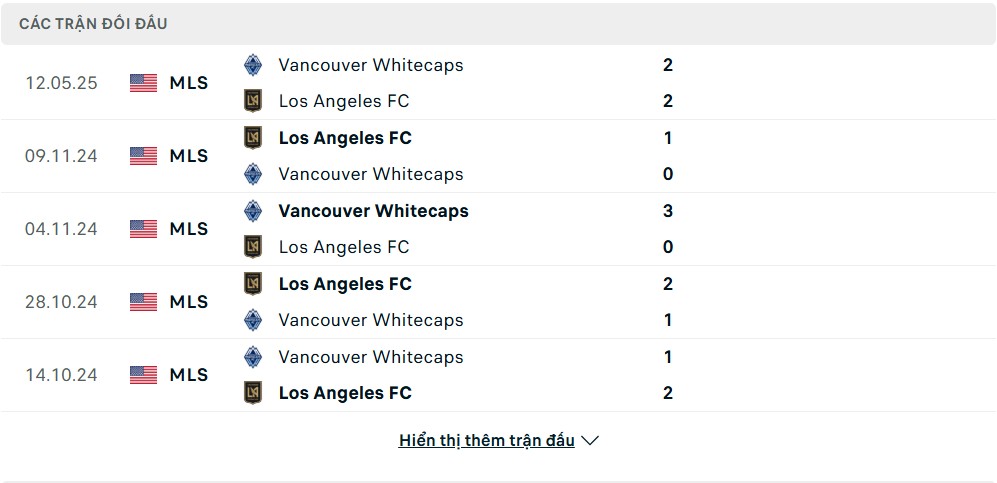Select MLS league label for 09.11.24 match
The width and height of the screenshot is (997, 483).
189,156
